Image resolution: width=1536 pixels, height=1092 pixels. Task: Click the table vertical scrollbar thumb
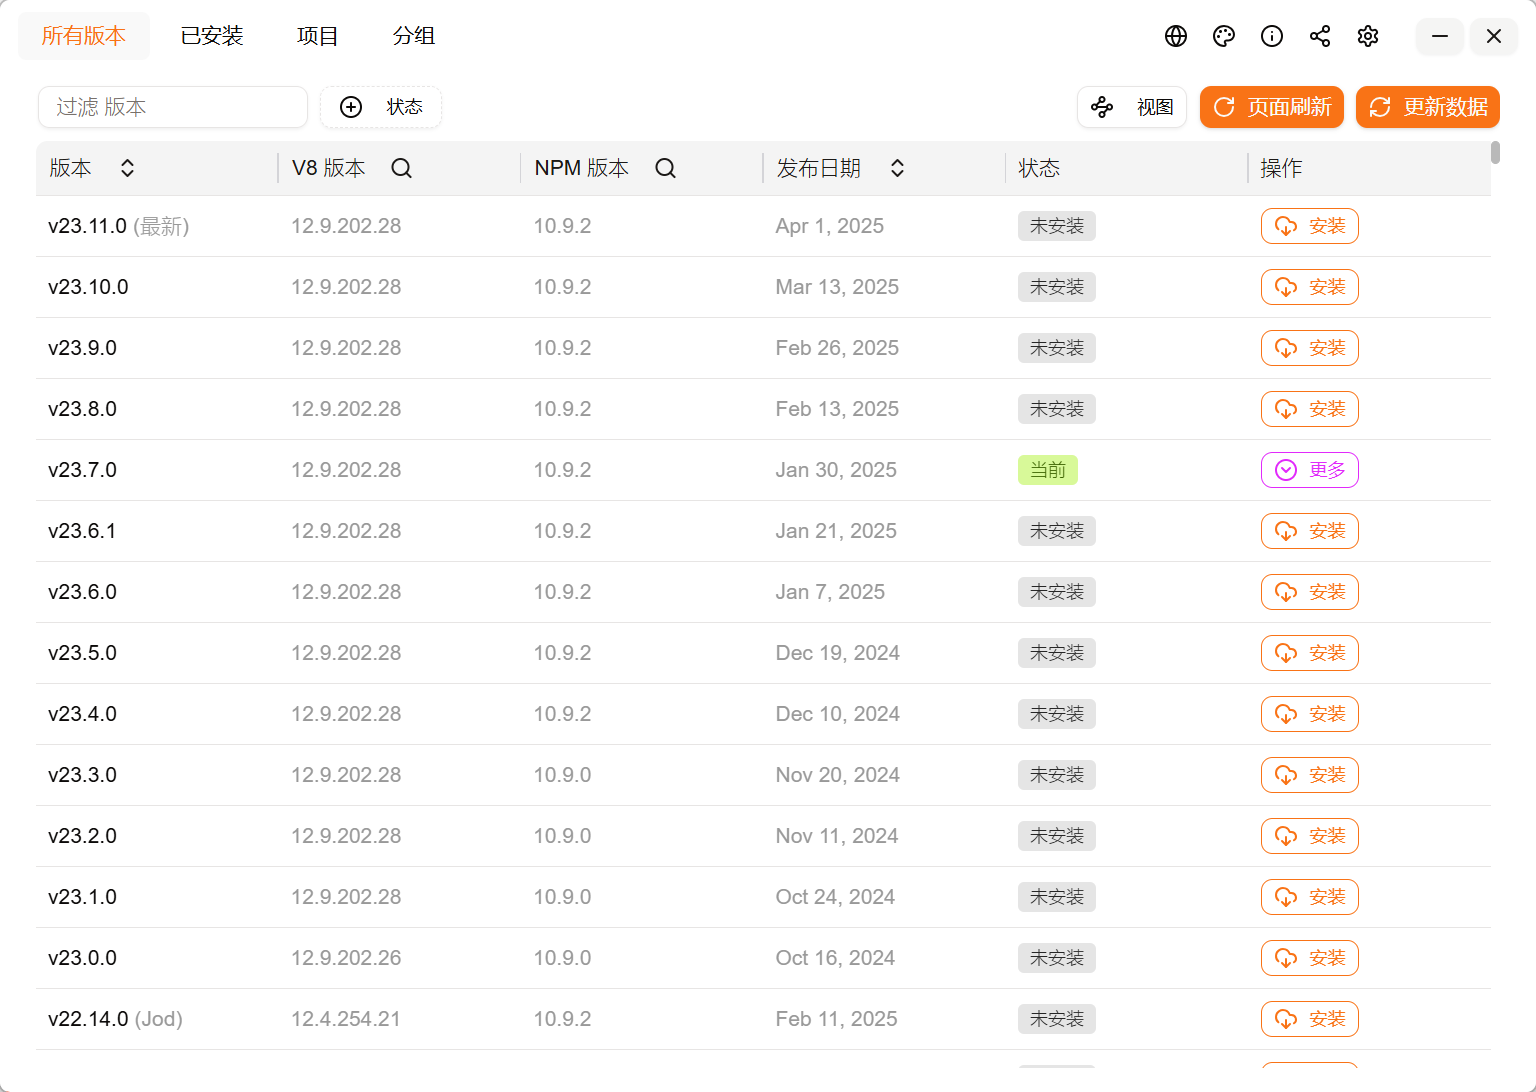pyautogui.click(x=1495, y=152)
